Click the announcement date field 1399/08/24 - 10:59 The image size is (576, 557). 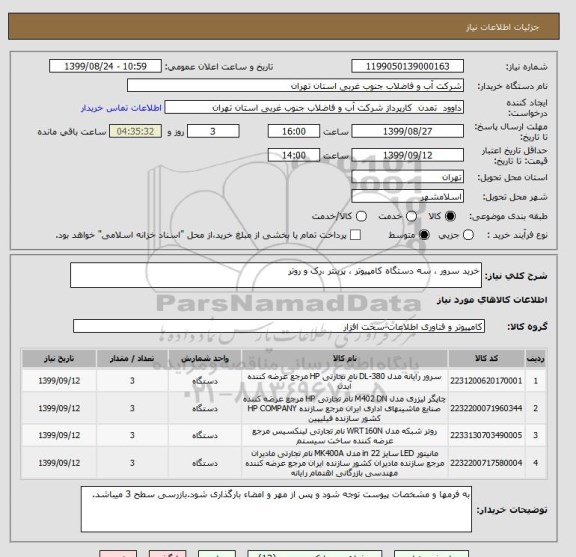(x=105, y=66)
